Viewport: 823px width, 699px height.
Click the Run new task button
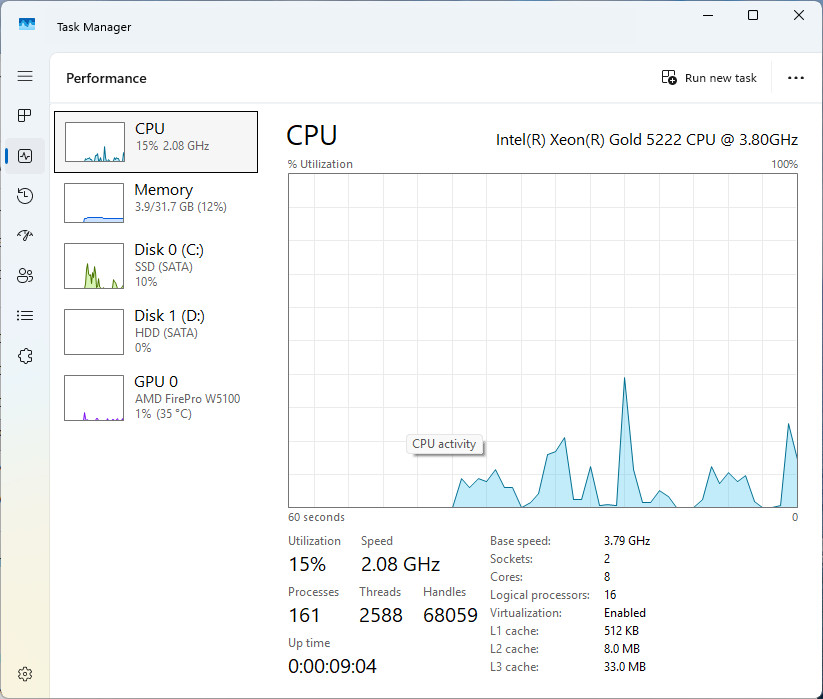coord(709,78)
